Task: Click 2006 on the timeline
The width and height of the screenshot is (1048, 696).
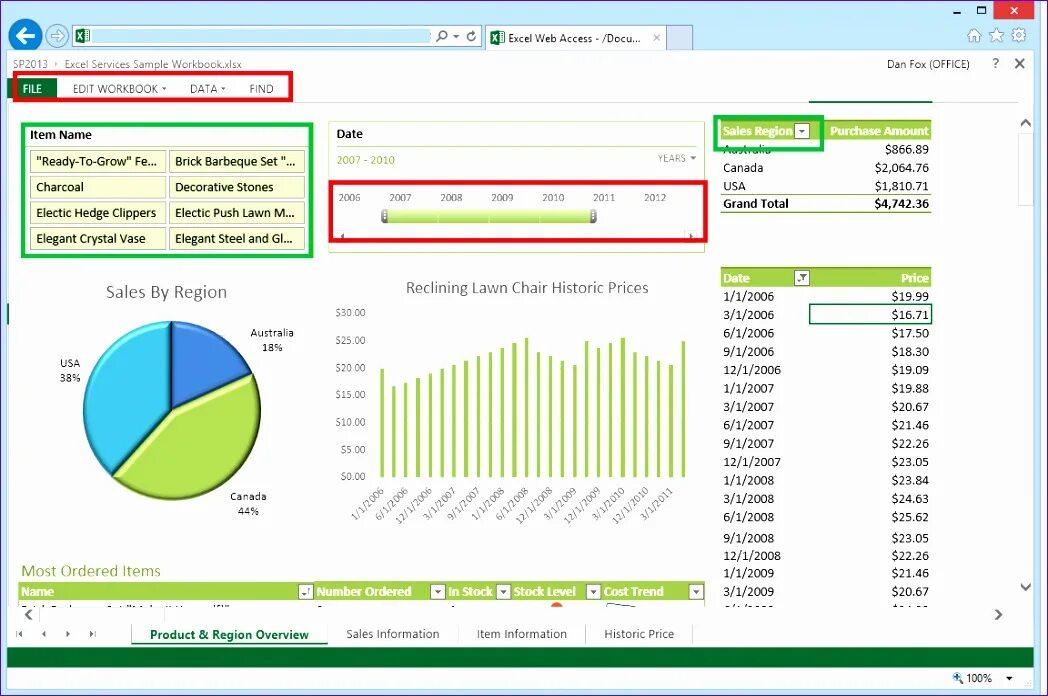Action: pyautogui.click(x=349, y=198)
